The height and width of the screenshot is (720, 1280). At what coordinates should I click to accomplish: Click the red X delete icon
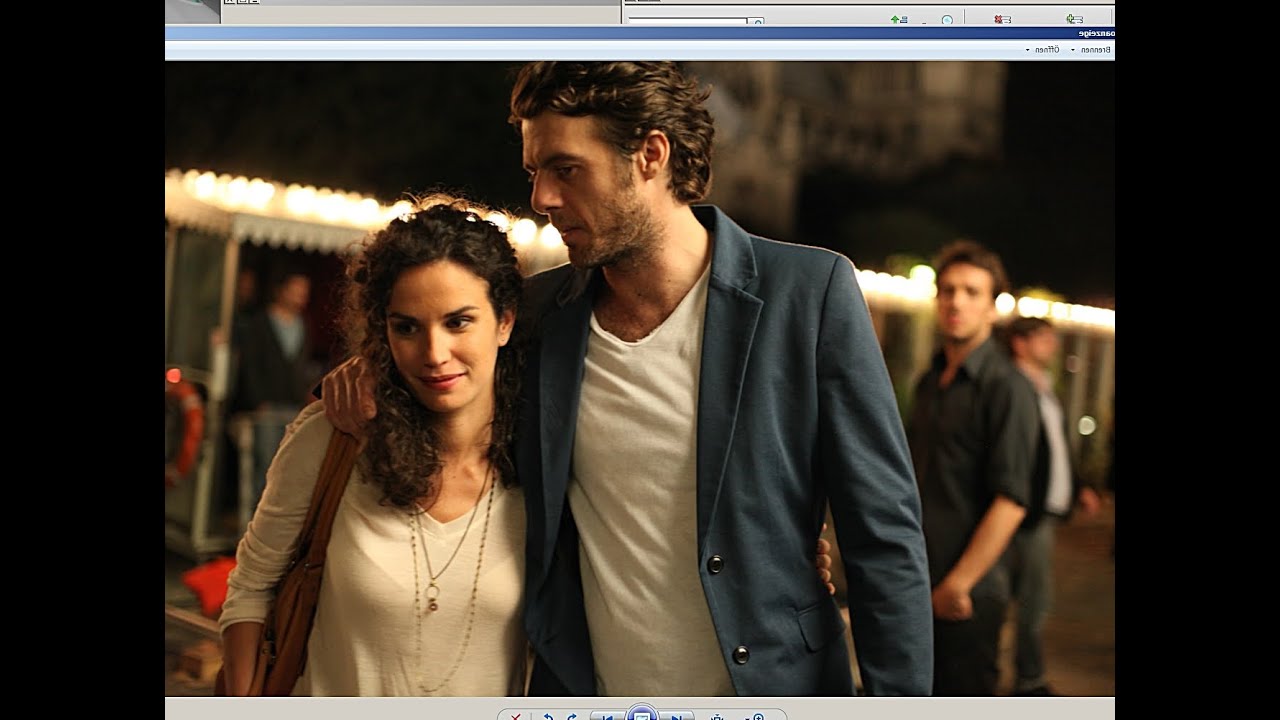pos(516,716)
